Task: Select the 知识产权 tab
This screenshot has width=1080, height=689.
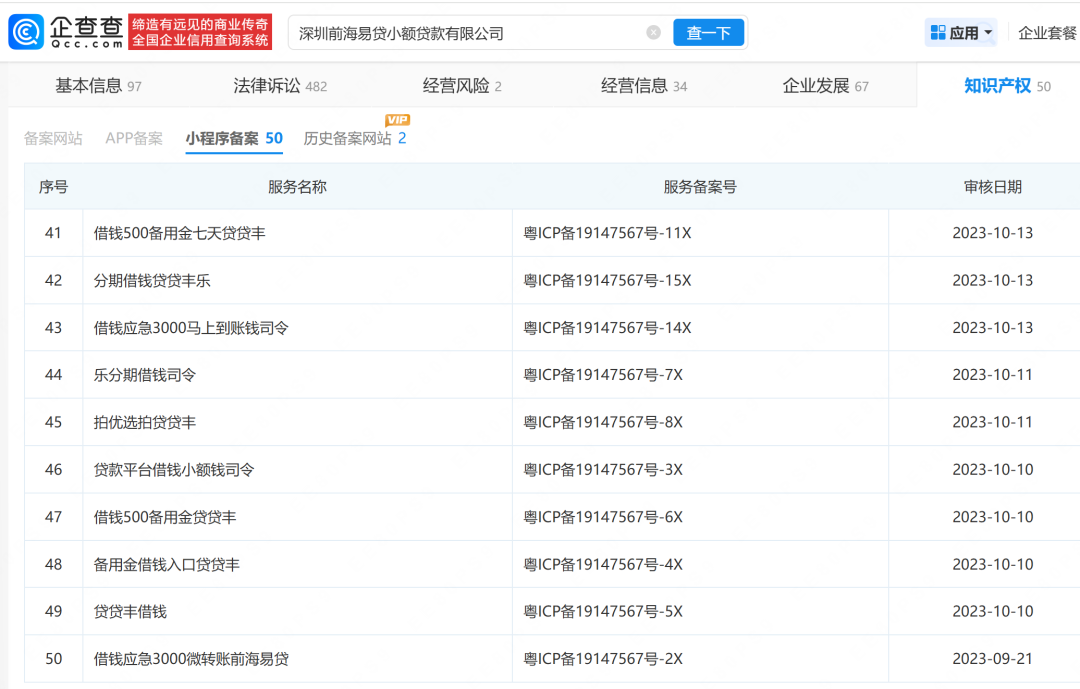Action: (x=1007, y=86)
